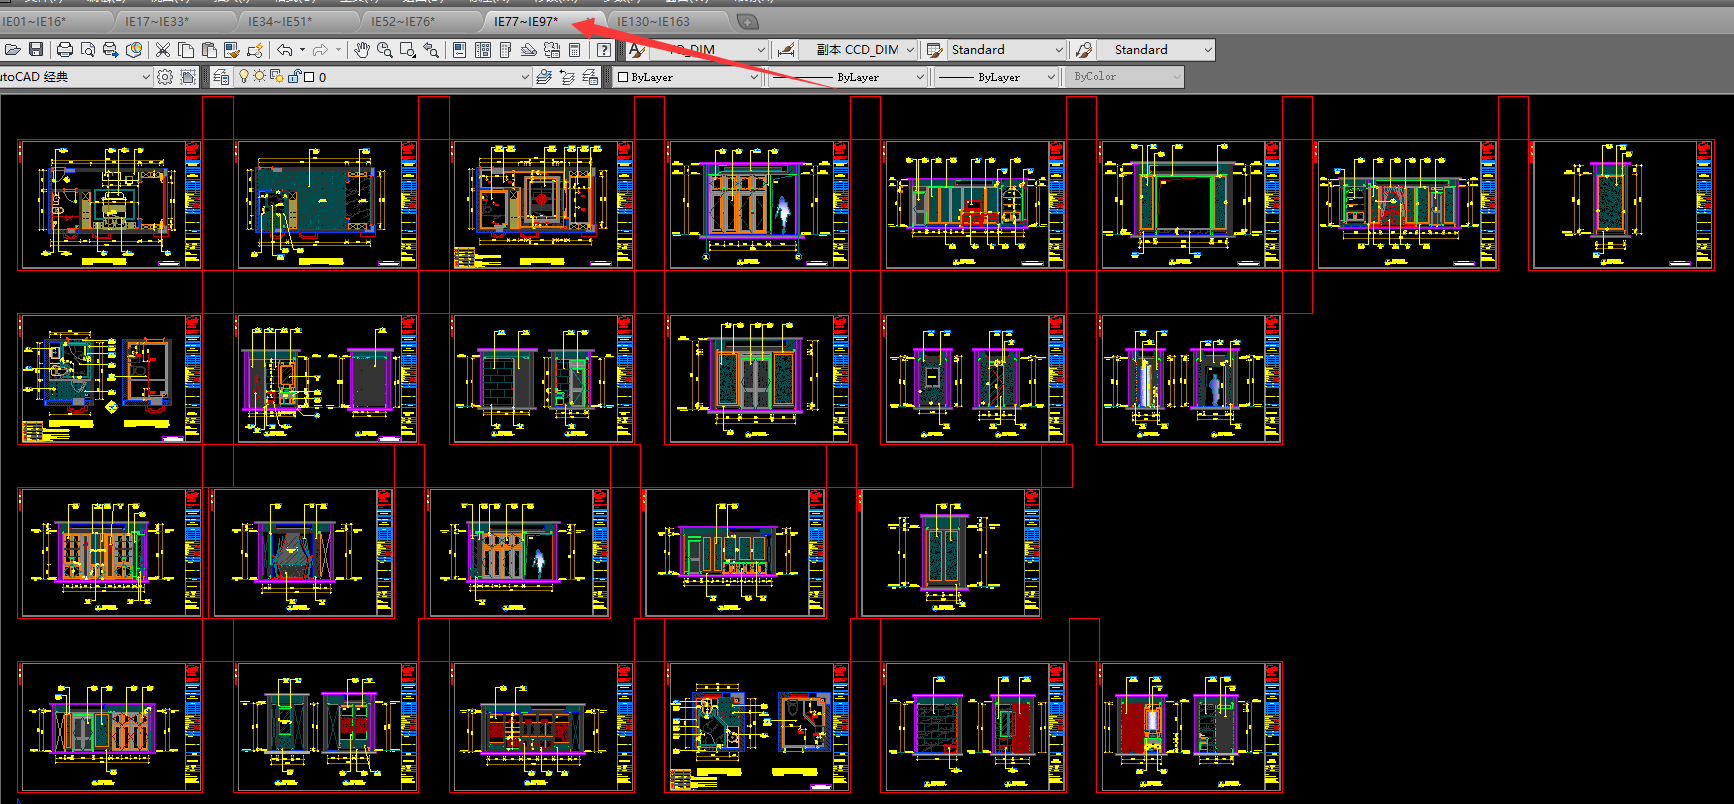Undo the last action with the Undo arrow
This screenshot has height=804, width=1734.
click(285, 50)
